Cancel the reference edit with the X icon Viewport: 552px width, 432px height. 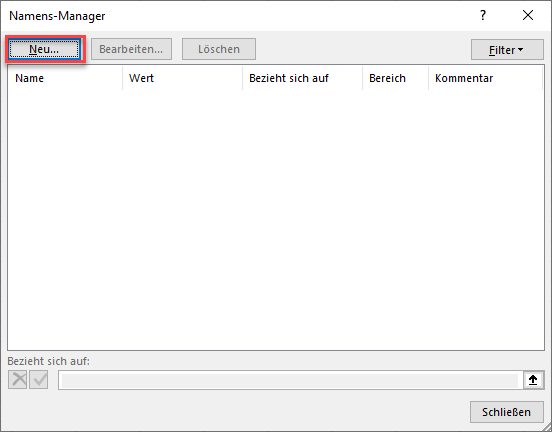(x=18, y=380)
